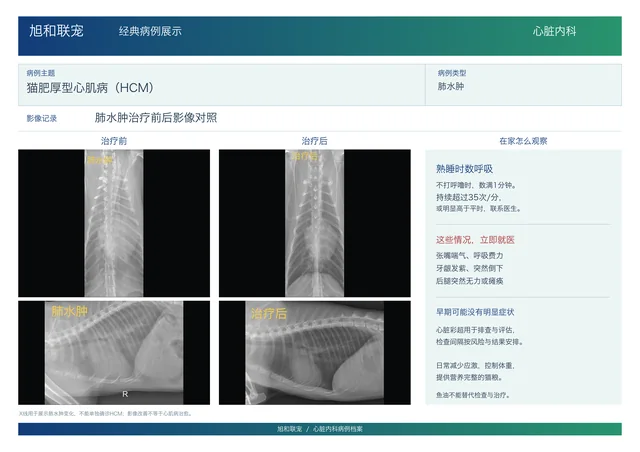The height and width of the screenshot is (452, 640).
Task: Click the '治疗前' column heading
Action: click(x=114, y=141)
